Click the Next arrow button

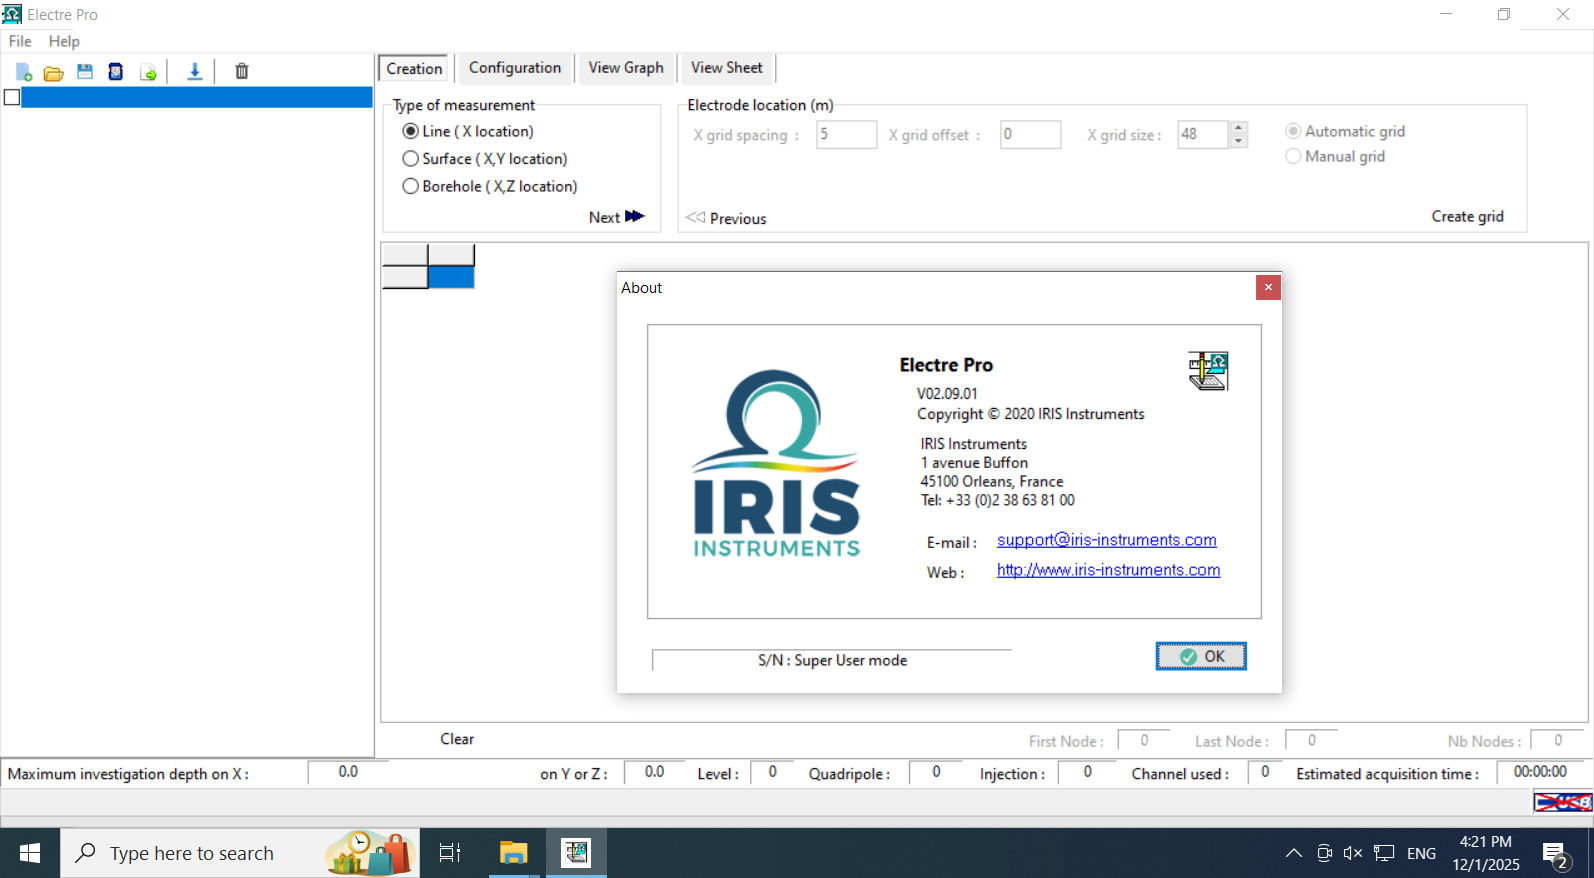click(x=616, y=217)
